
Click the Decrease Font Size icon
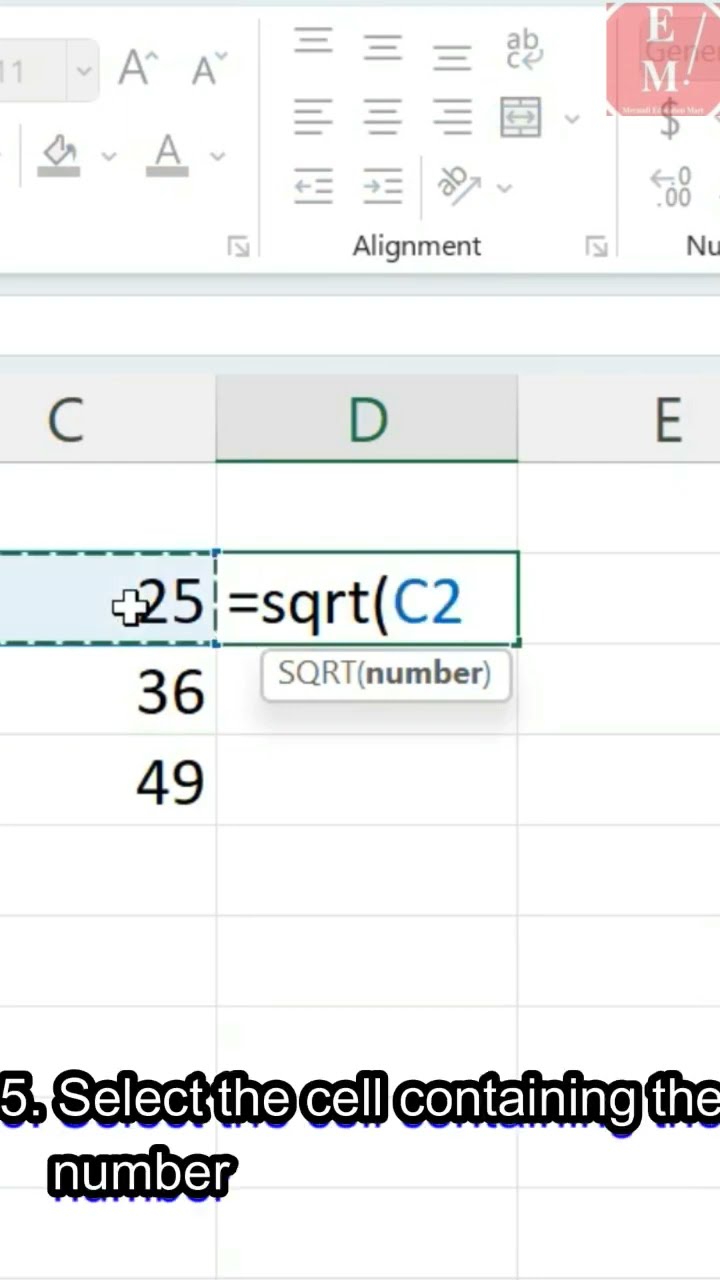pos(208,69)
